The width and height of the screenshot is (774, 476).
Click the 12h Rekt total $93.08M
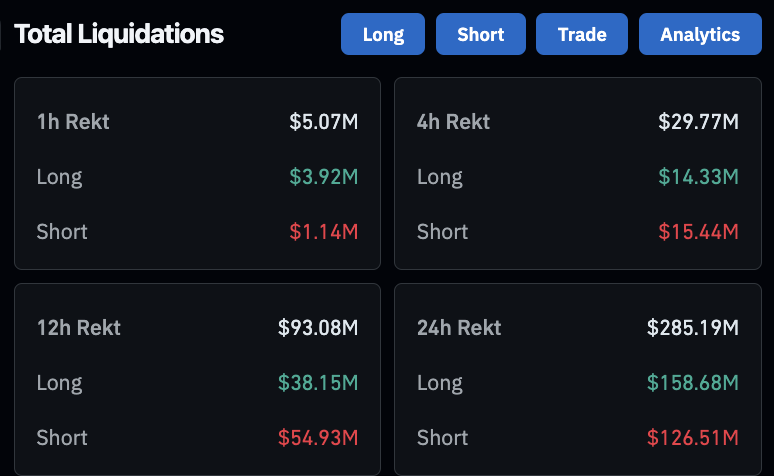click(318, 328)
